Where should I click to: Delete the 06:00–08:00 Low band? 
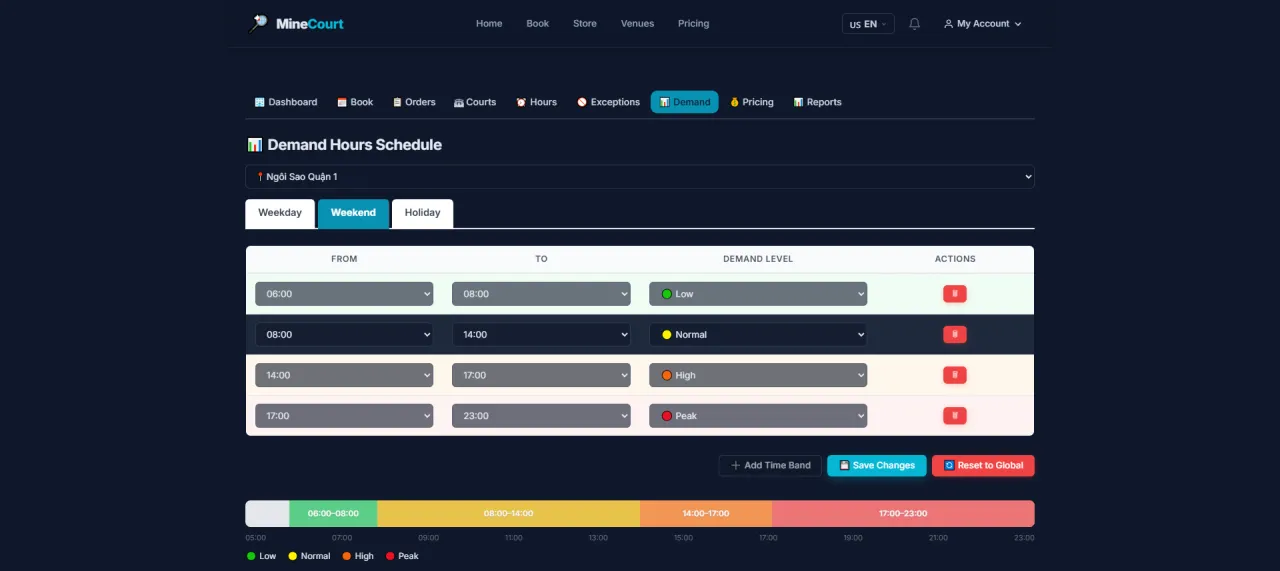click(955, 294)
